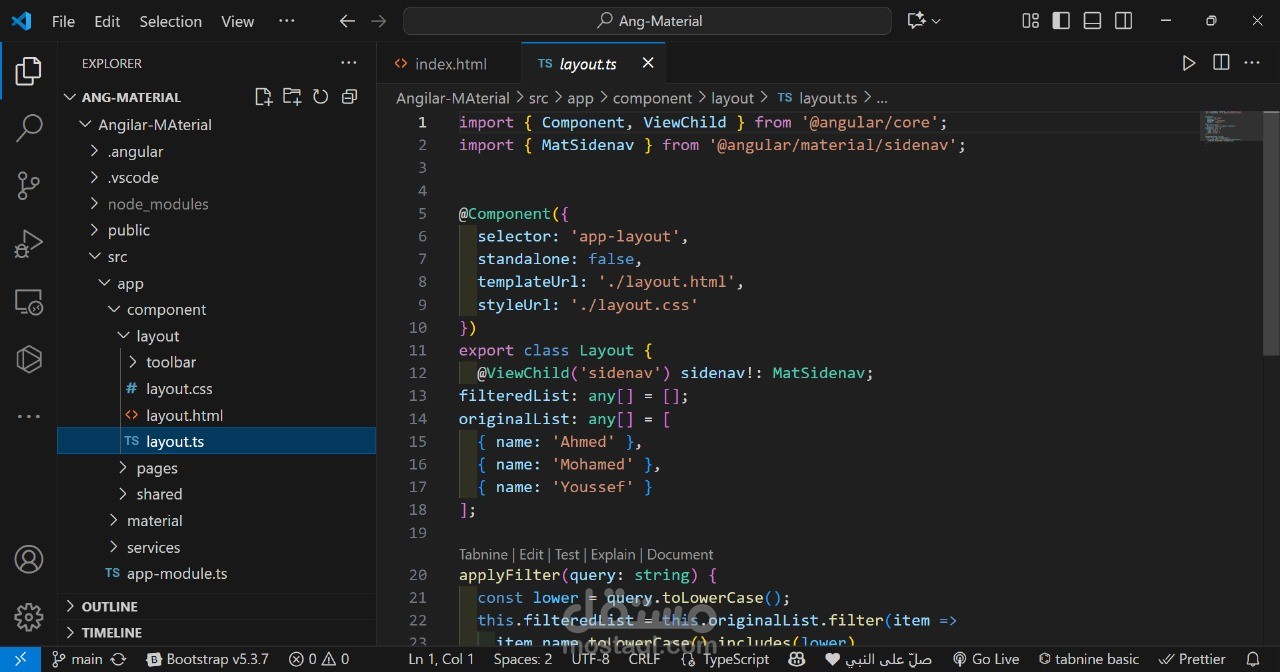Expand the node_modules folder
This screenshot has height=672, width=1280.
(x=217, y=204)
